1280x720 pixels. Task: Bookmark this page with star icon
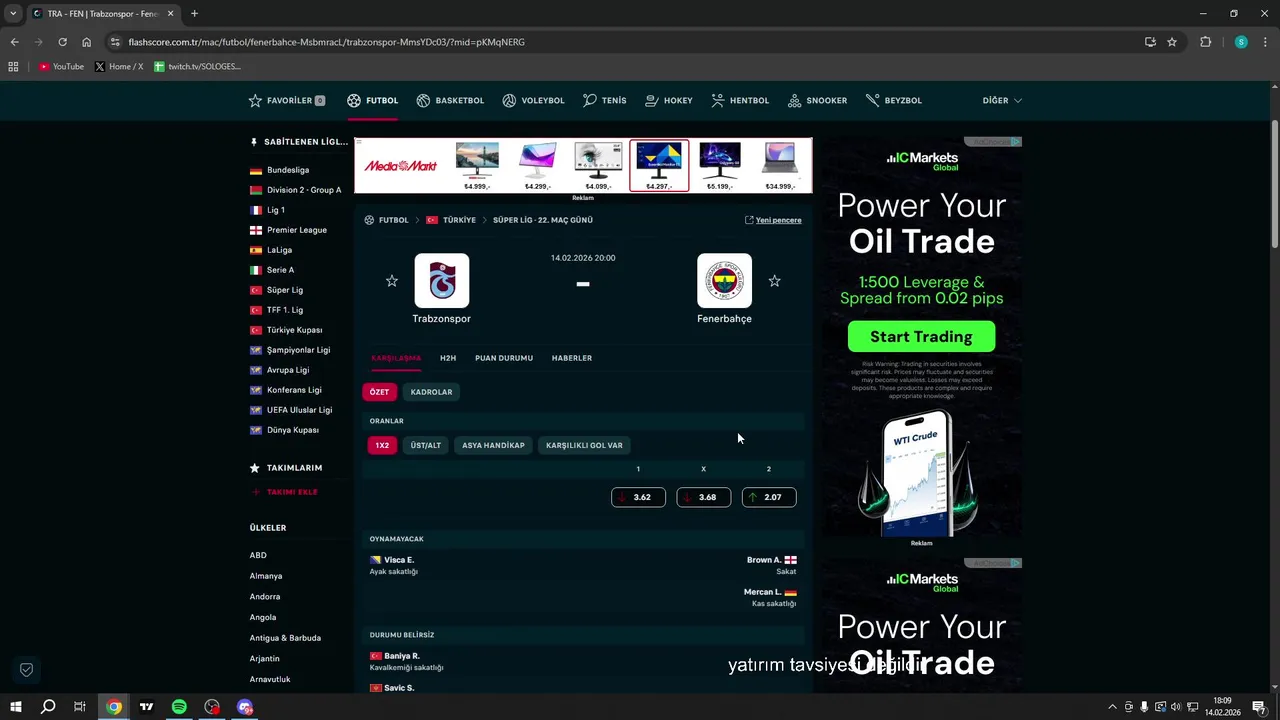(x=1172, y=42)
